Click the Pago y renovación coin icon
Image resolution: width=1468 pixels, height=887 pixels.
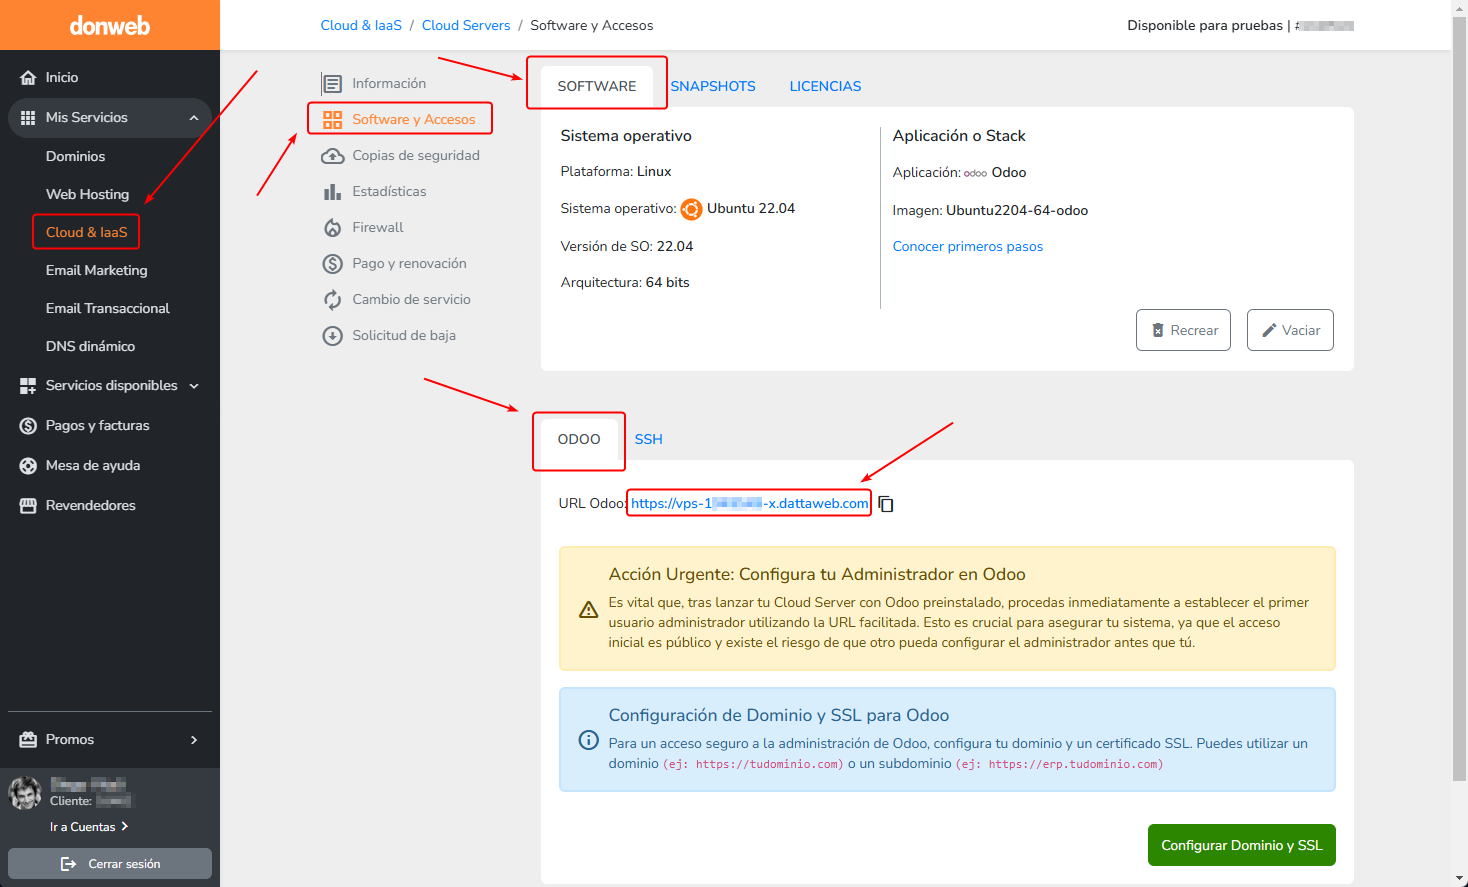click(x=333, y=264)
